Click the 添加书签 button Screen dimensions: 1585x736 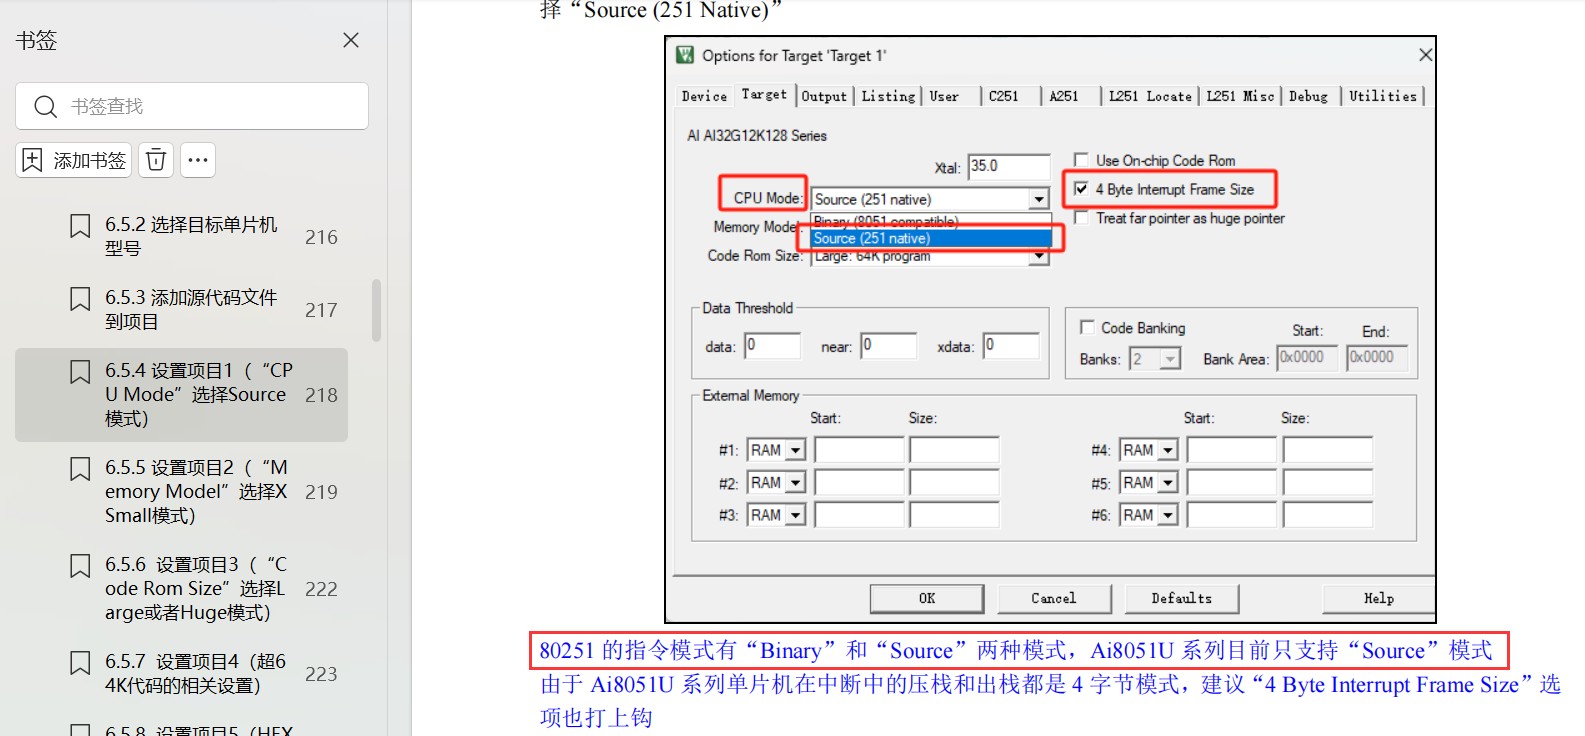pos(74,160)
